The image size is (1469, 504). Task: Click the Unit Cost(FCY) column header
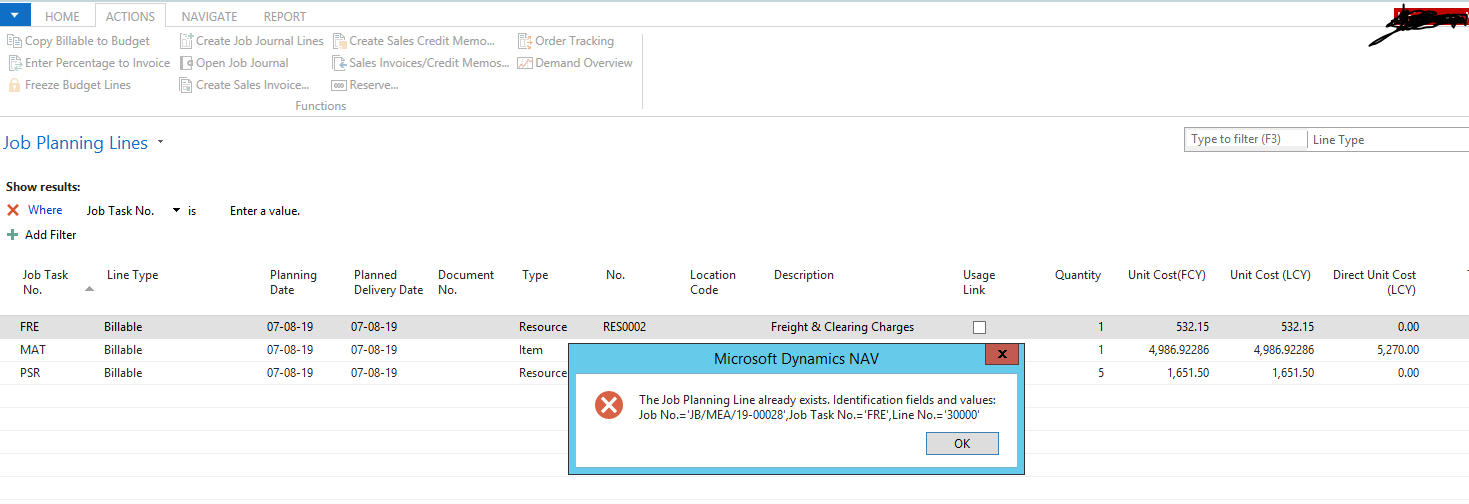pos(1167,275)
